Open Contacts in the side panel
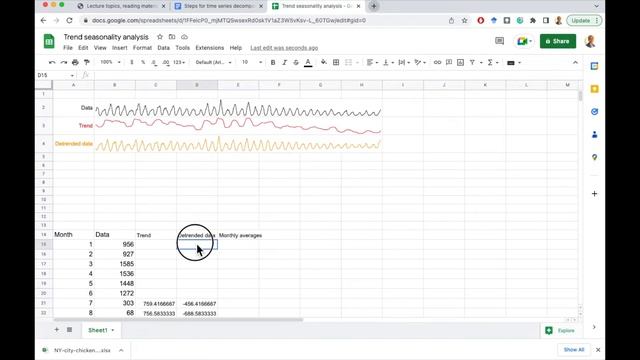 (594, 134)
